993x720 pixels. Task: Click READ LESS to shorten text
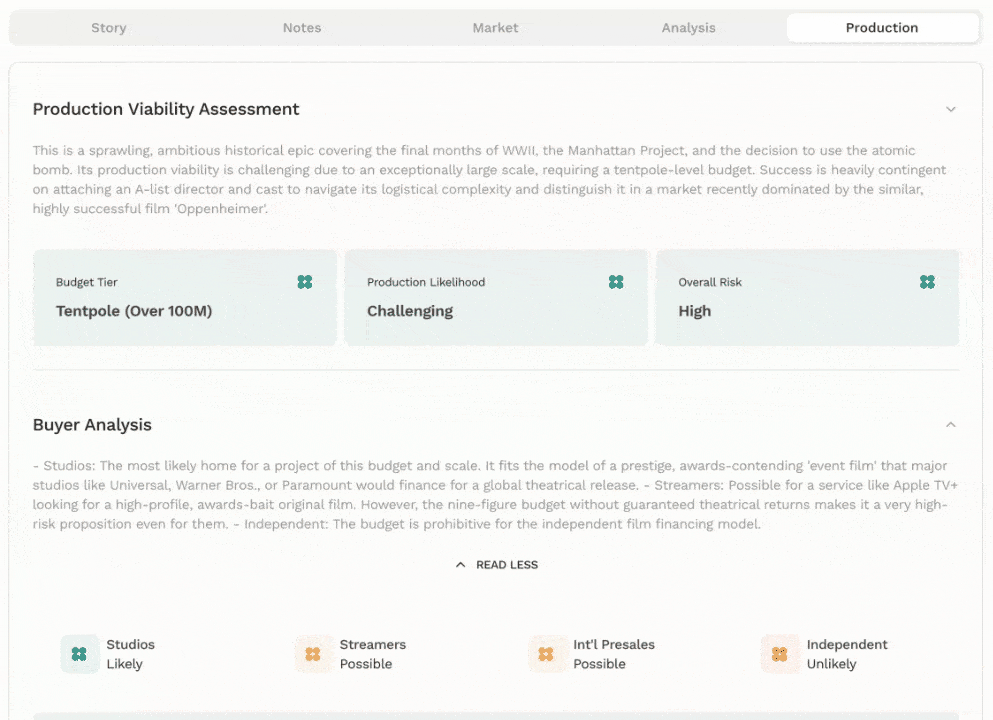pos(506,565)
